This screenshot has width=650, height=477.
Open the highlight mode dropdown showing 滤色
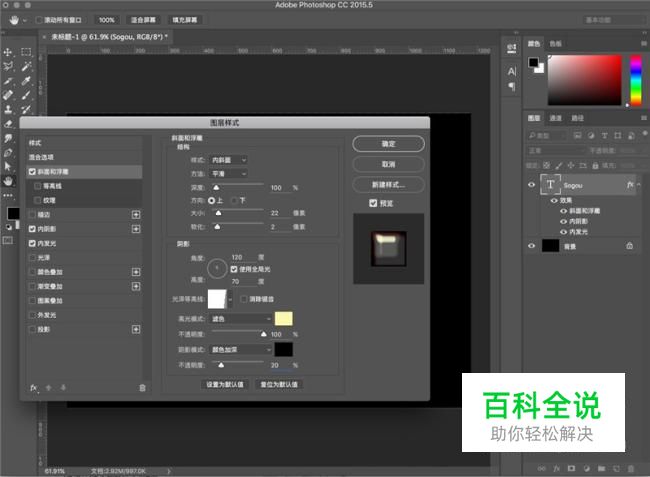(241, 319)
